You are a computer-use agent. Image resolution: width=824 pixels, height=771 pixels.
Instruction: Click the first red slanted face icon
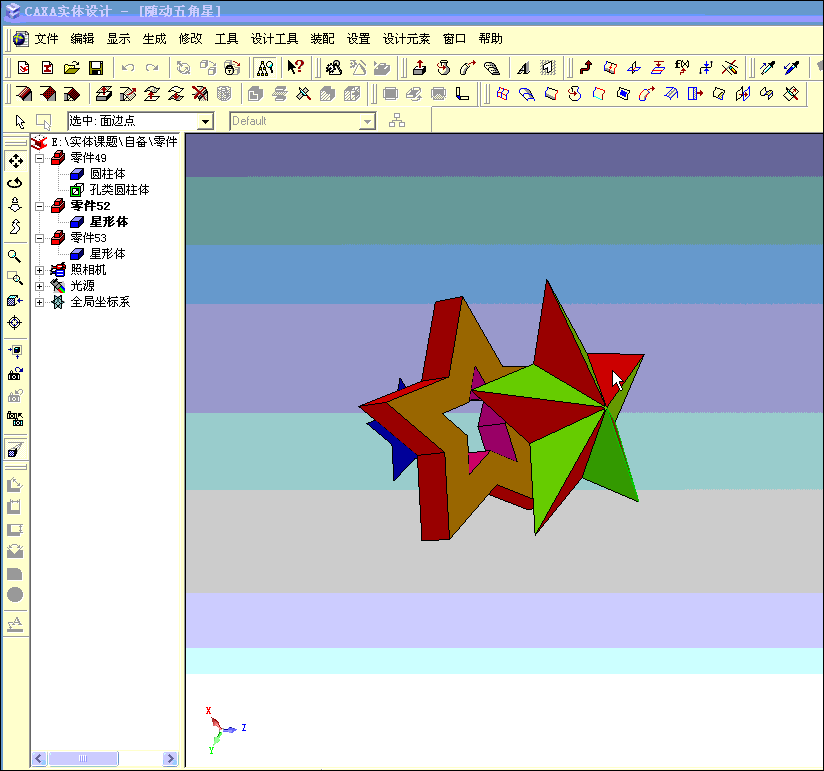pos(24,94)
